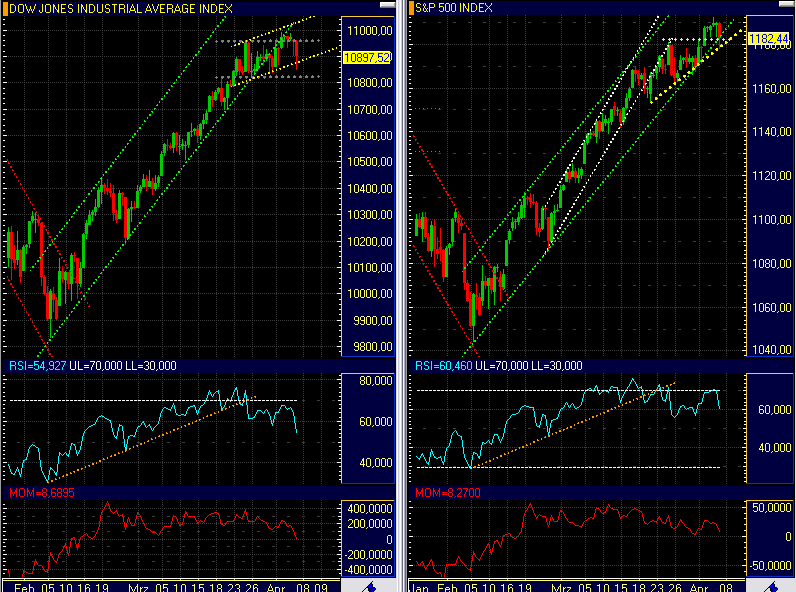This screenshot has width=796, height=592.
Task: Click the 400,0000 momentum axis value
Action: point(370,508)
